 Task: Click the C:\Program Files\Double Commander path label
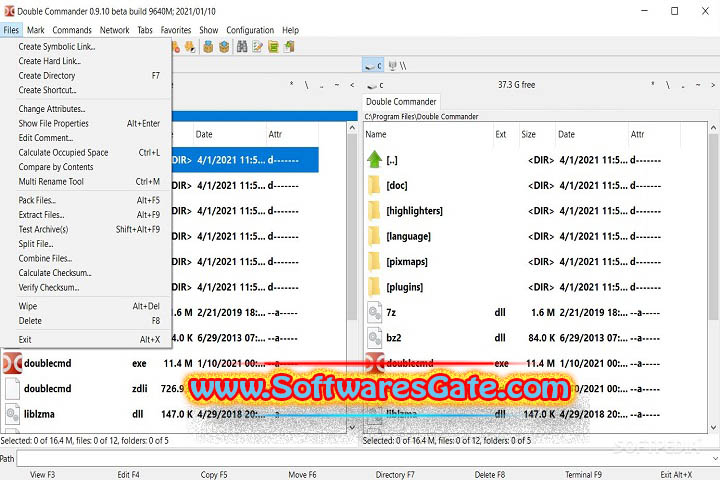pos(421,117)
